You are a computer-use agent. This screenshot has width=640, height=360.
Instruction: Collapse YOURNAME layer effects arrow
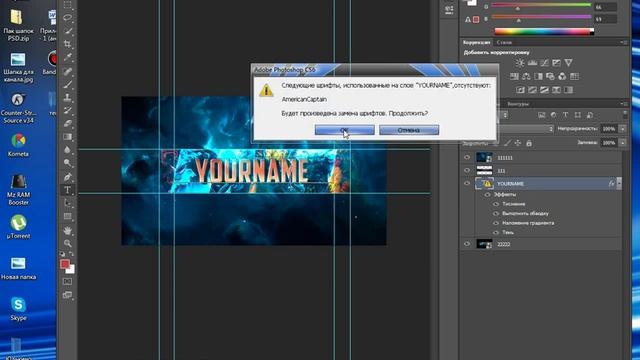tap(619, 184)
